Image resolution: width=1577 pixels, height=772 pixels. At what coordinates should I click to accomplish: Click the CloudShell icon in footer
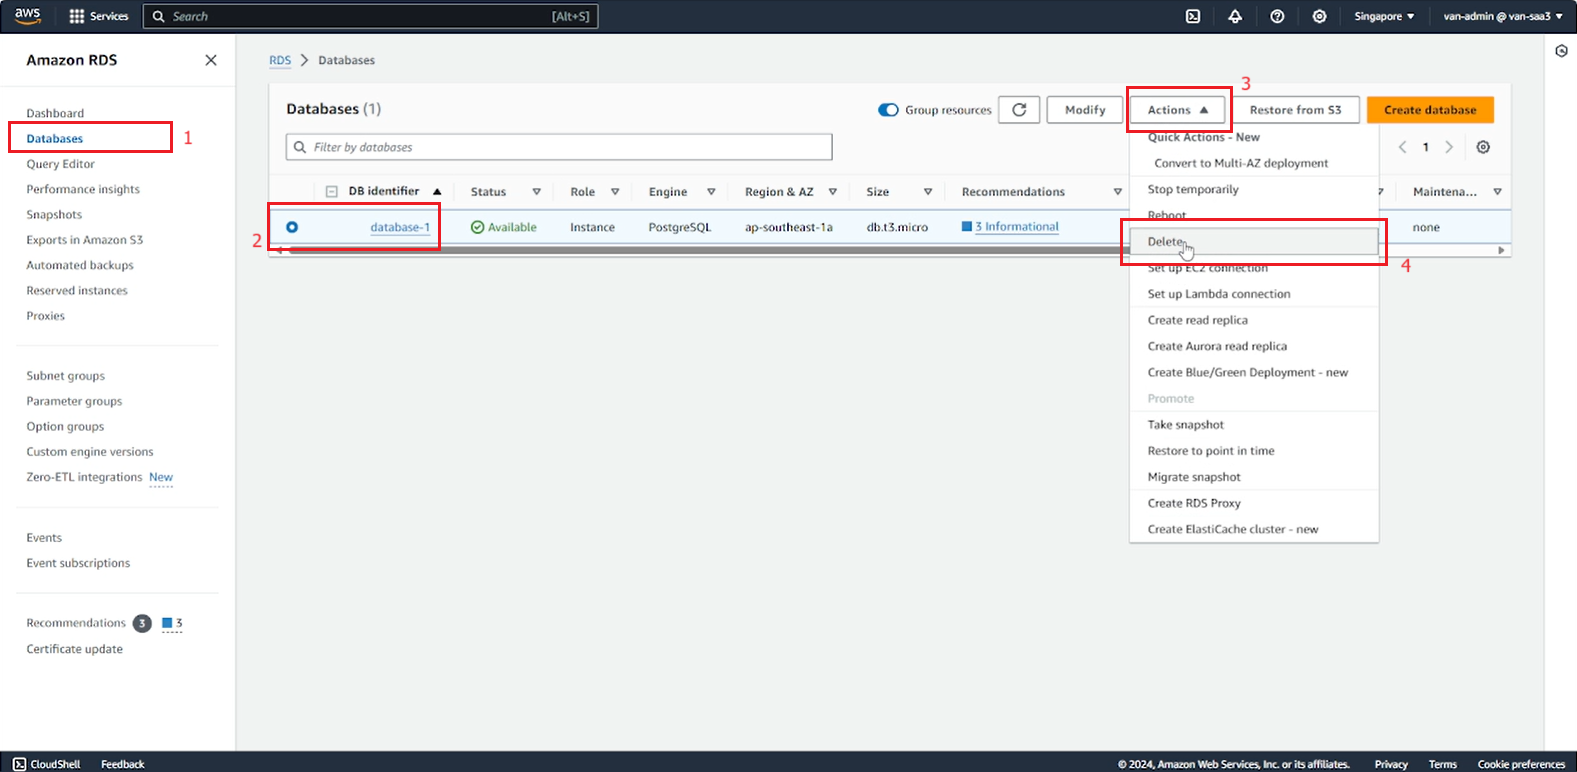pyautogui.click(x=20, y=764)
